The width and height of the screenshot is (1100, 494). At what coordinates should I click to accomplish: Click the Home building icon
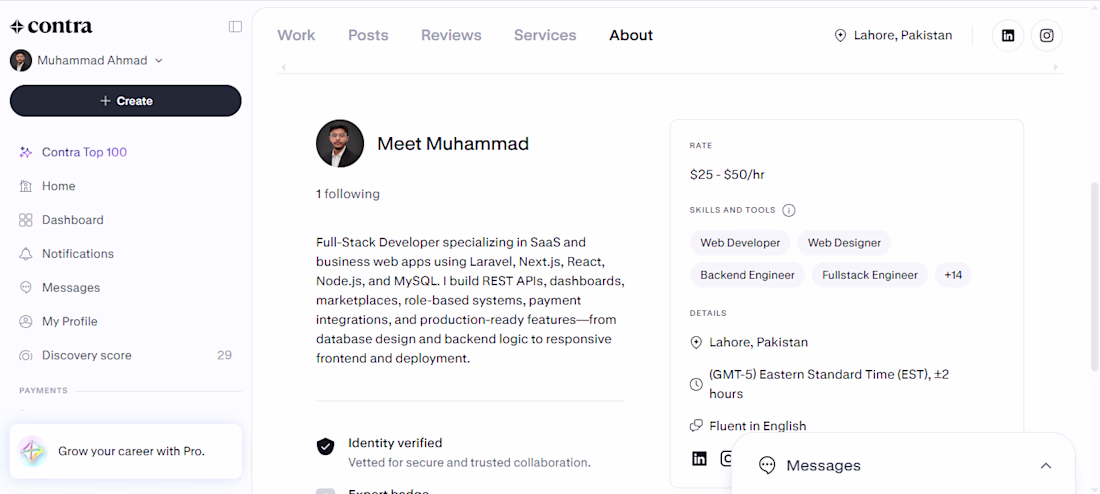click(x=25, y=186)
